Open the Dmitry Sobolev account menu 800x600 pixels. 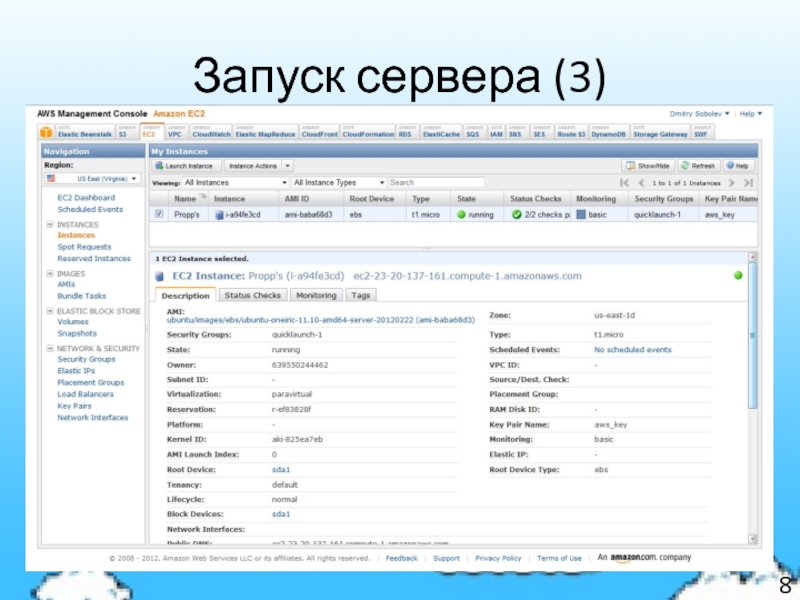coord(699,114)
